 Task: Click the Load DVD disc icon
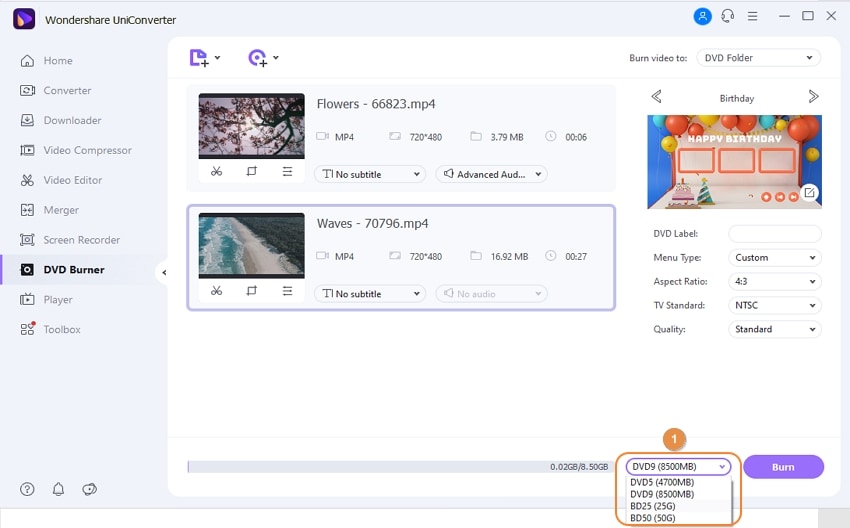257,57
